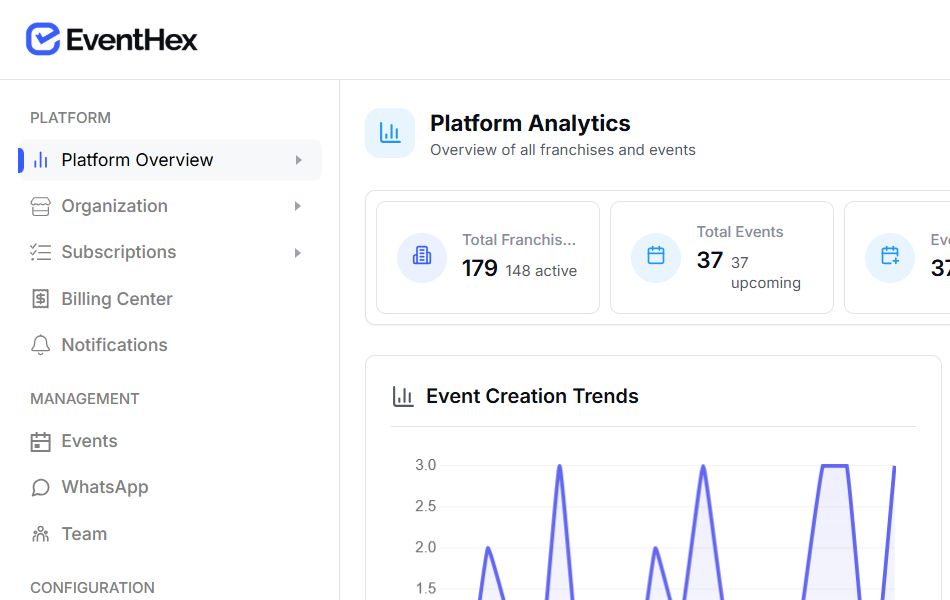950x600 pixels.
Task: Click the '37 upcoming' label
Action: click(766, 273)
